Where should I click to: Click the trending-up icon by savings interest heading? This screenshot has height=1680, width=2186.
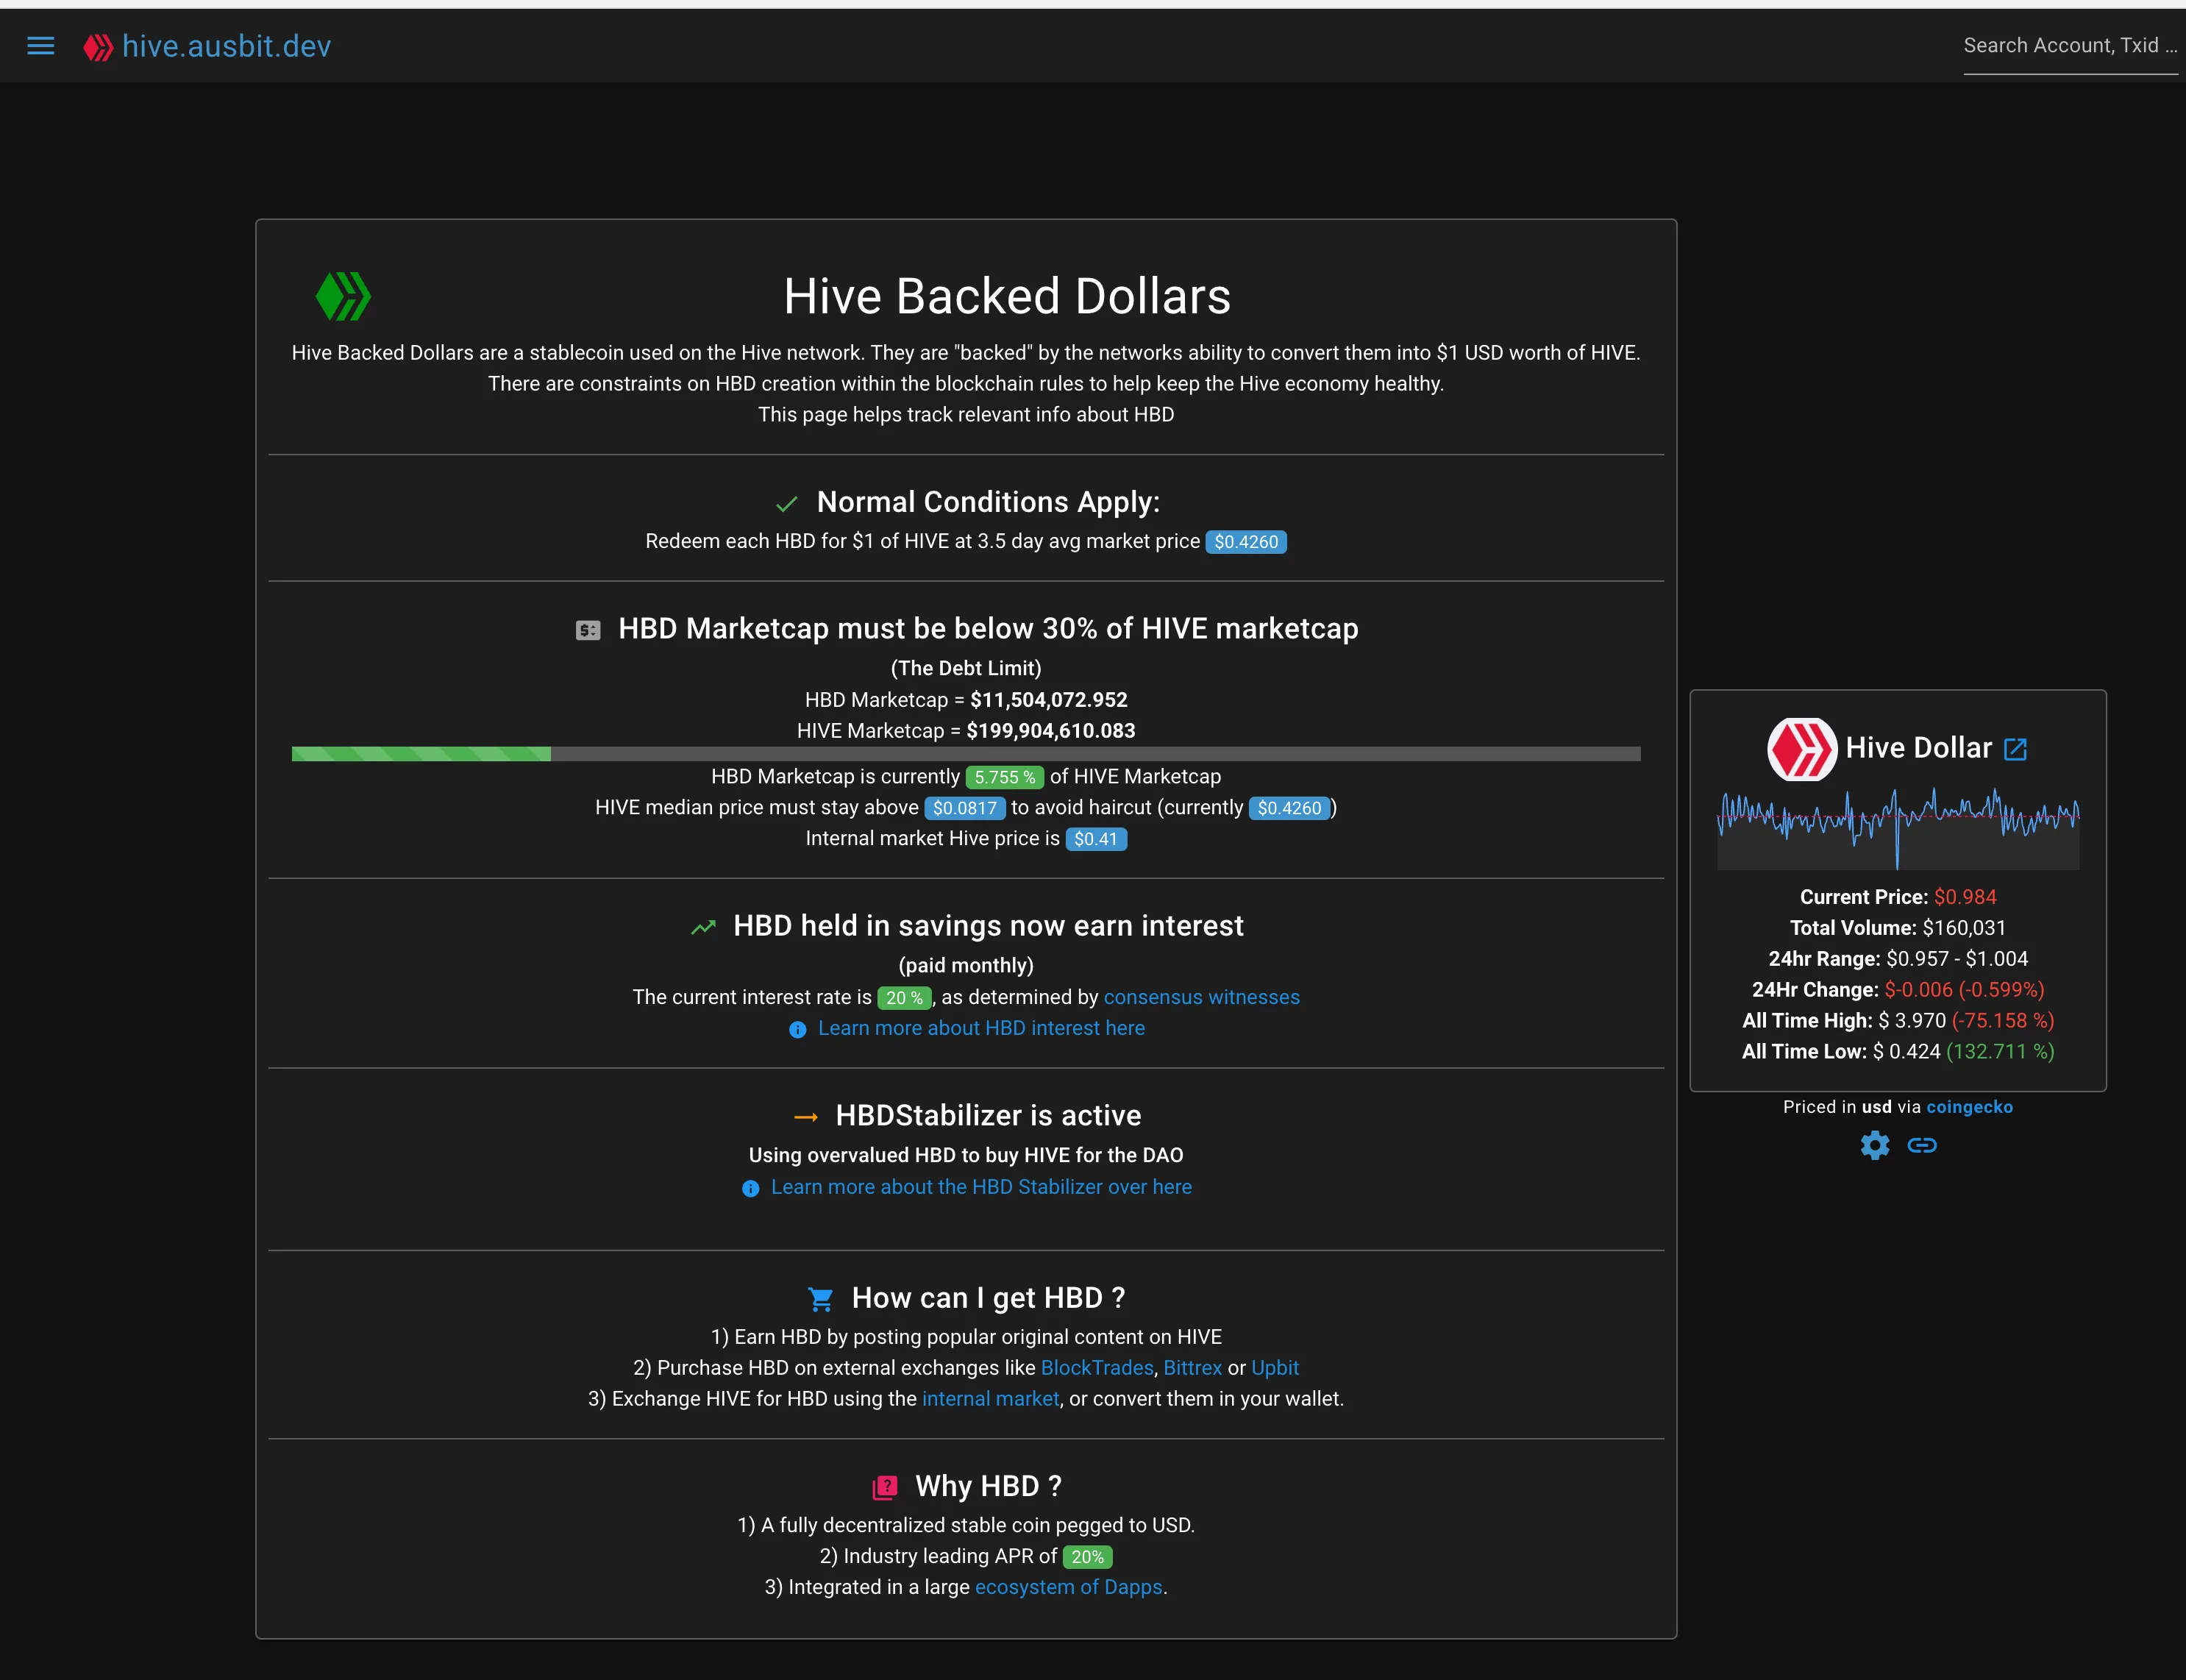point(703,927)
